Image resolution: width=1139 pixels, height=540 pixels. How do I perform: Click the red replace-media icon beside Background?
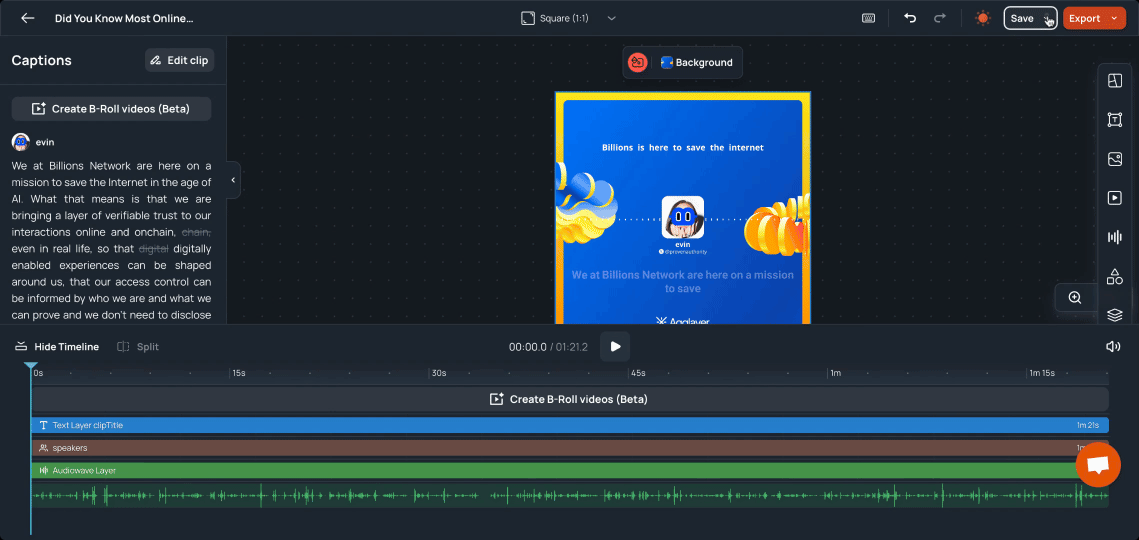[638, 63]
